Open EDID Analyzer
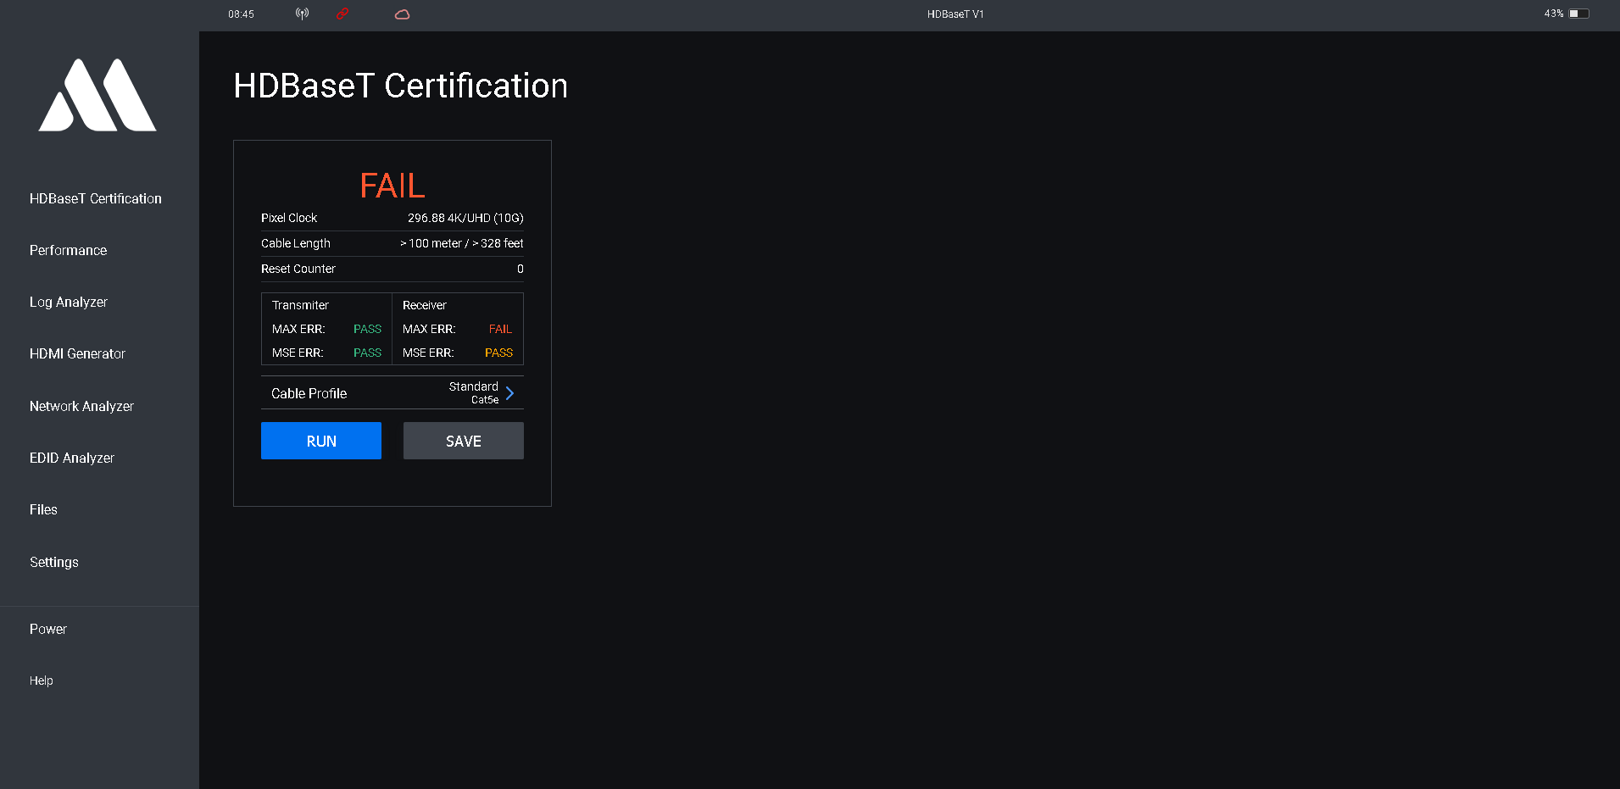Screen dimensions: 1620x789 72,458
